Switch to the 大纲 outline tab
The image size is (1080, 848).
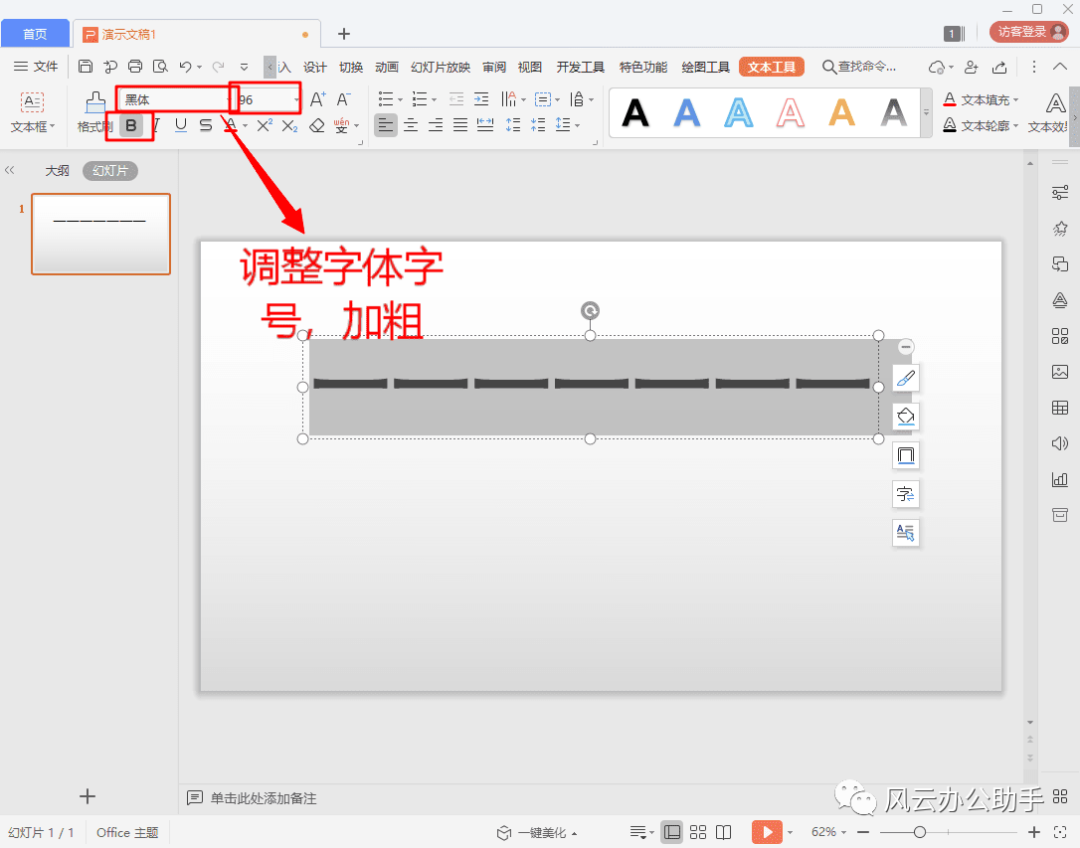point(57,170)
